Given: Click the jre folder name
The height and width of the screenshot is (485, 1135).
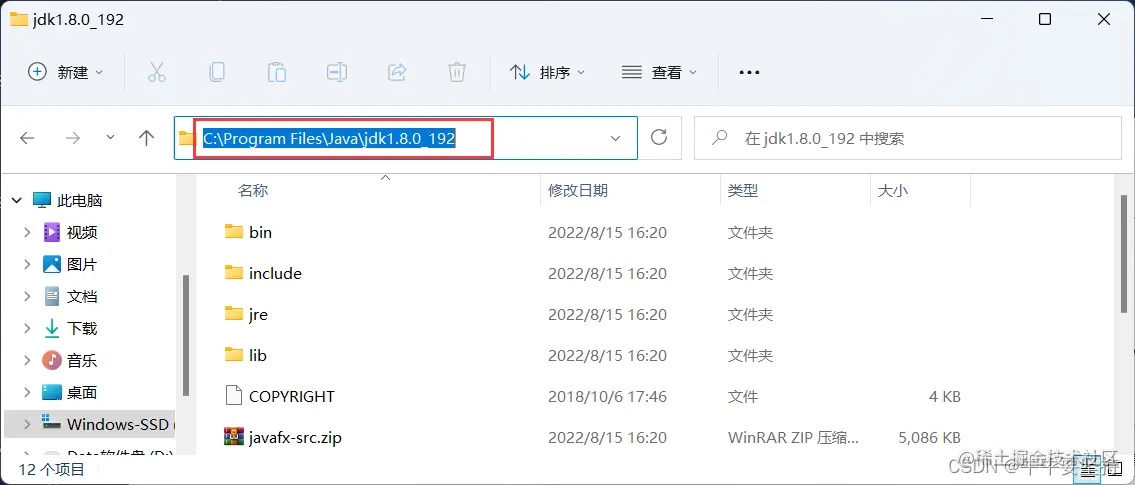Looking at the screenshot, I should [x=258, y=315].
